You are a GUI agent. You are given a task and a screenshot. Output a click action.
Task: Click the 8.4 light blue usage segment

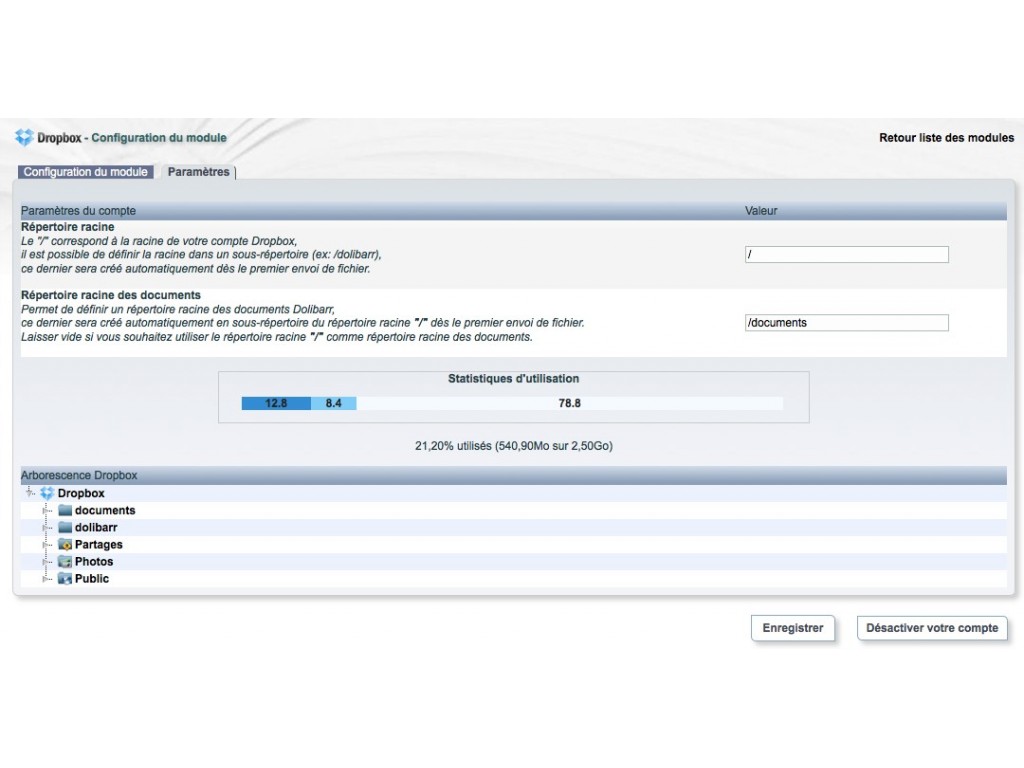pyautogui.click(x=334, y=403)
